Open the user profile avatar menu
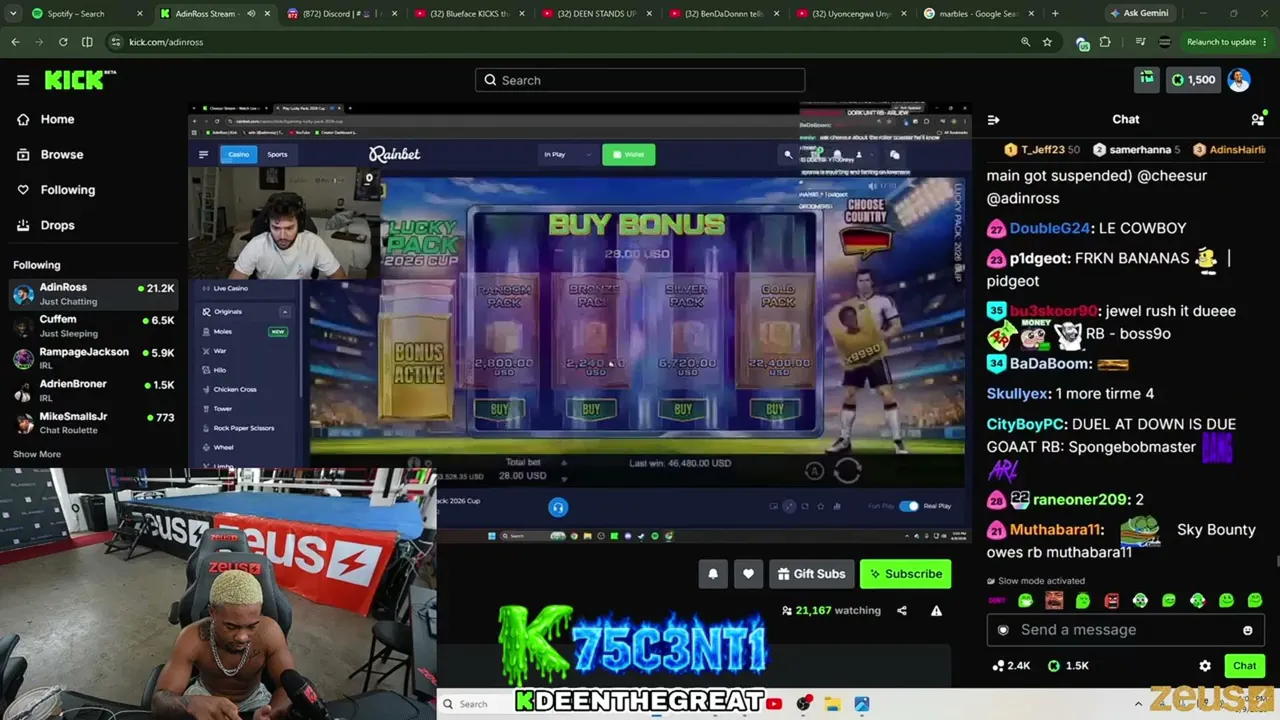This screenshot has width=1280, height=720. pyautogui.click(x=1239, y=80)
